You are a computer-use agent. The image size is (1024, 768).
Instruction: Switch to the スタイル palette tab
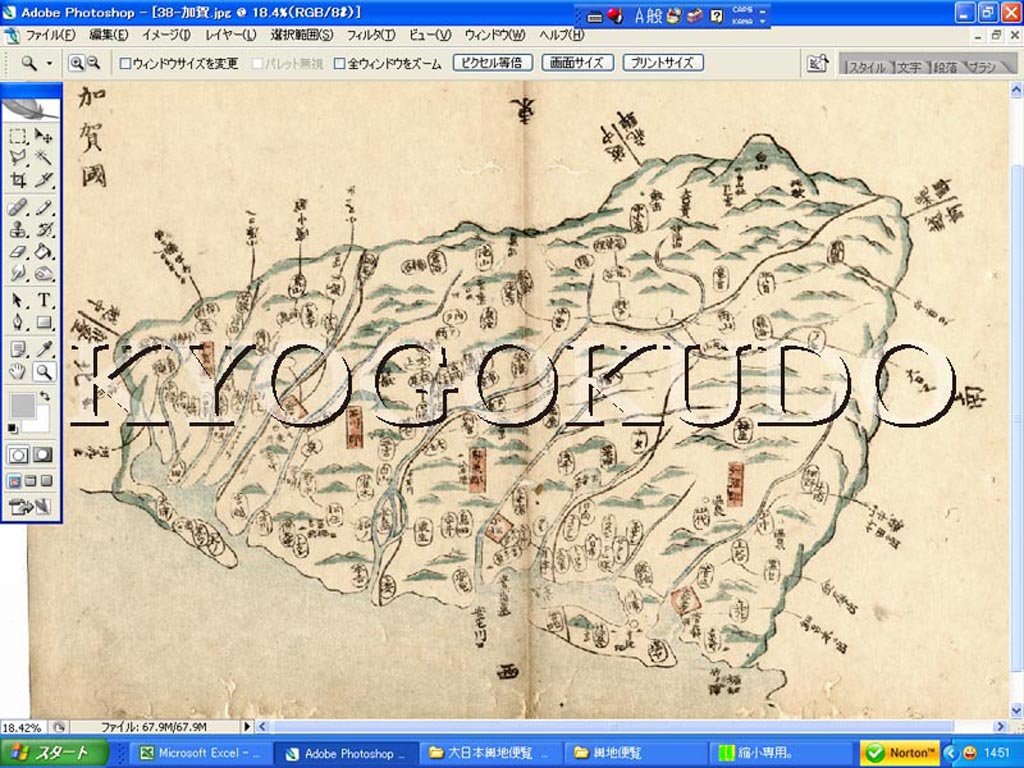pos(866,67)
